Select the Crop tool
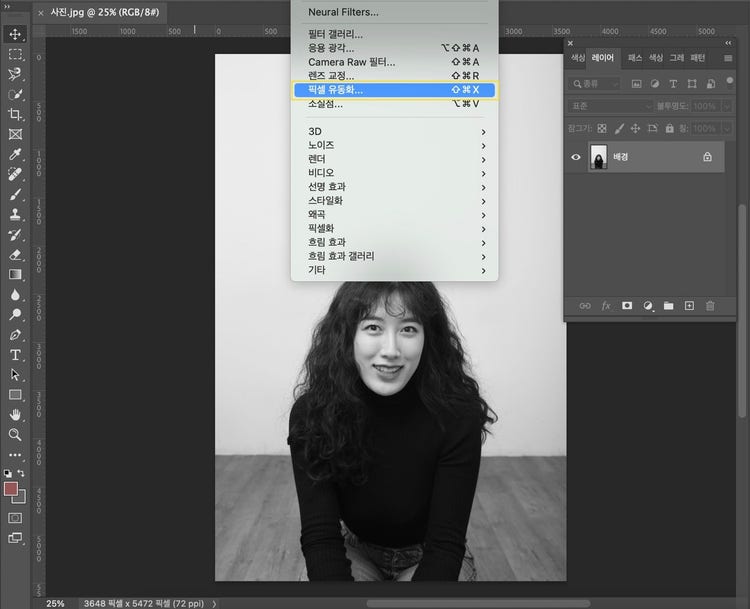 [15, 114]
